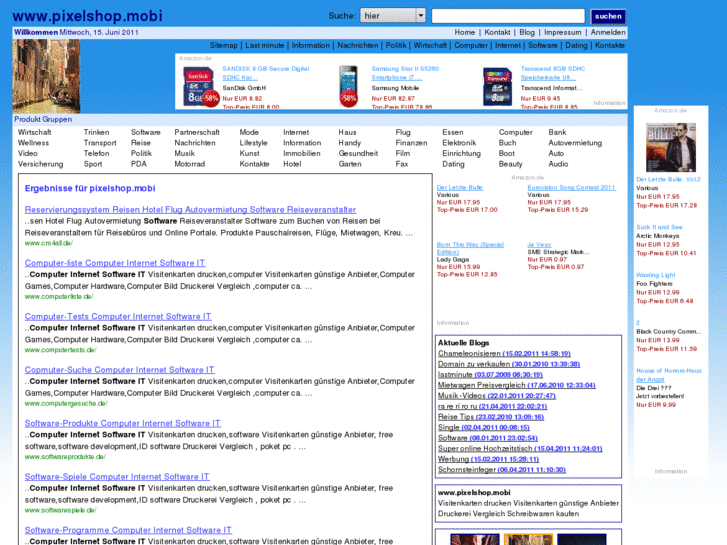Select Finanzen product group

pos(411,143)
